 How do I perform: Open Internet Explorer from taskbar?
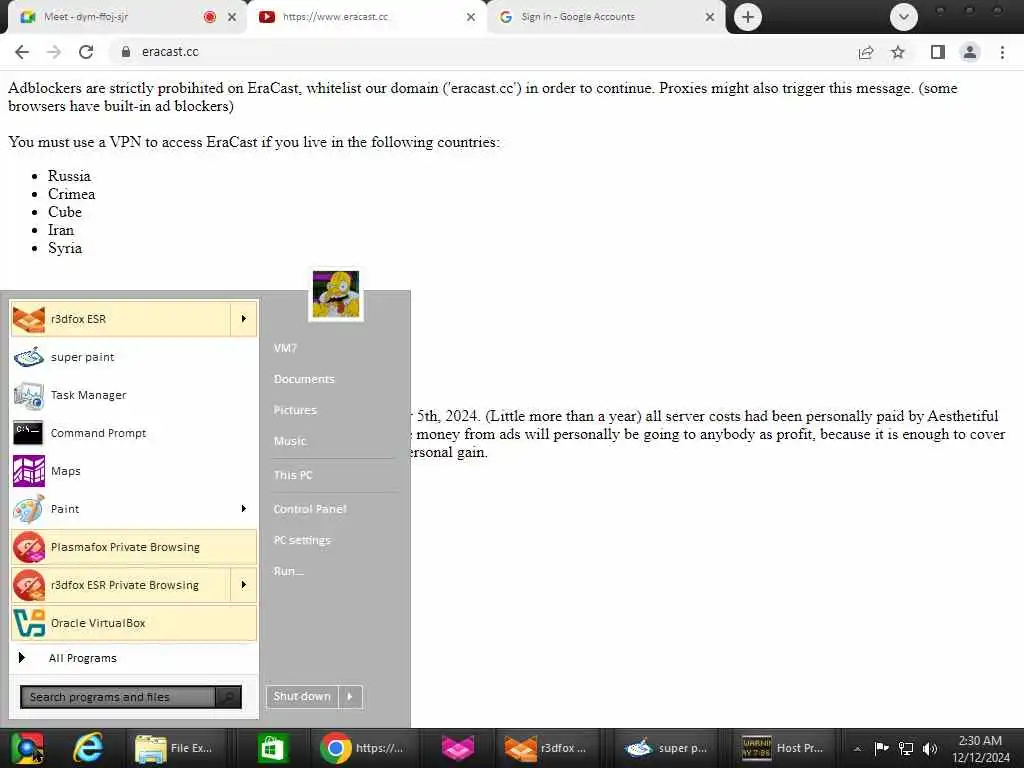pyautogui.click(x=88, y=748)
